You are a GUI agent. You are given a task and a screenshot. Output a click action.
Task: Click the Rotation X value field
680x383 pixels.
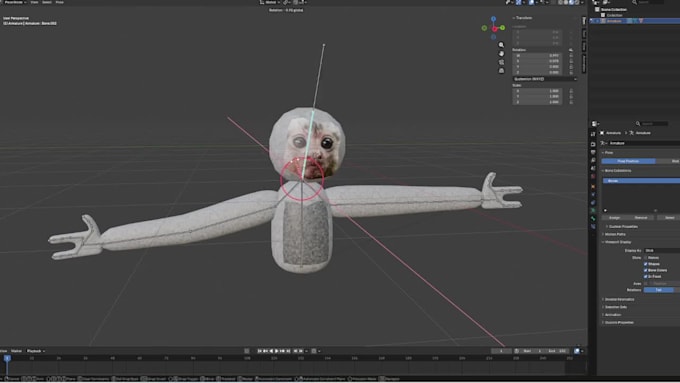[537, 61]
